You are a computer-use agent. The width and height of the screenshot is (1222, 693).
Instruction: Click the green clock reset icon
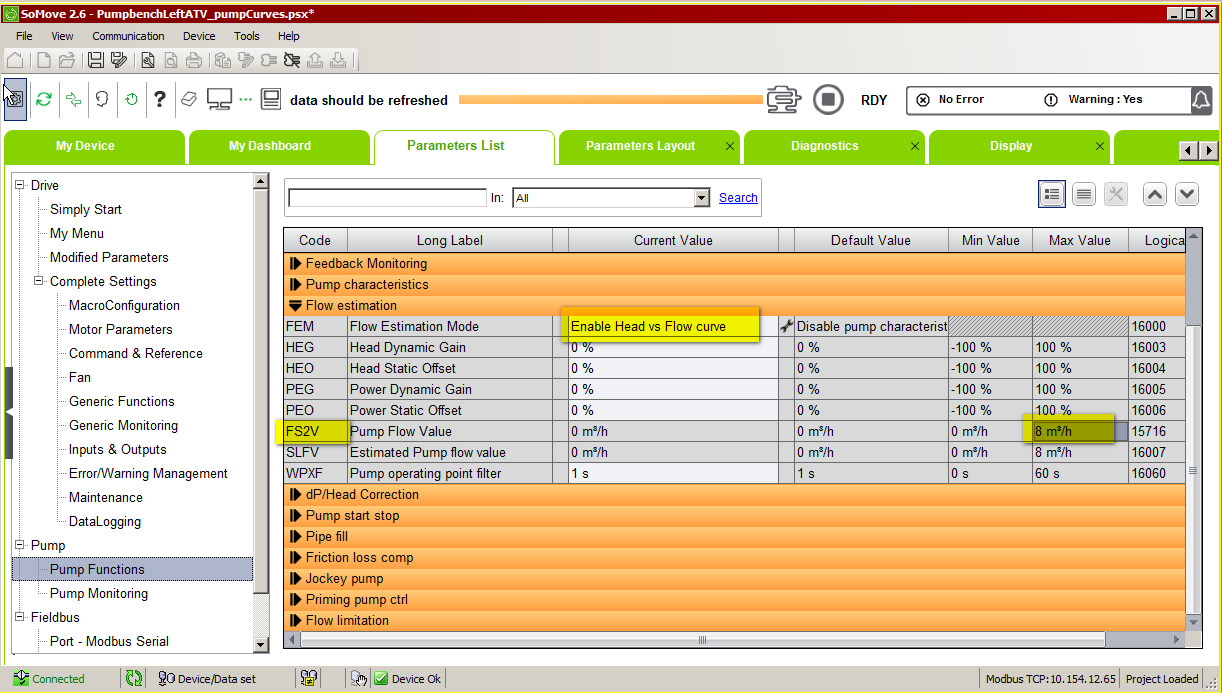131,99
